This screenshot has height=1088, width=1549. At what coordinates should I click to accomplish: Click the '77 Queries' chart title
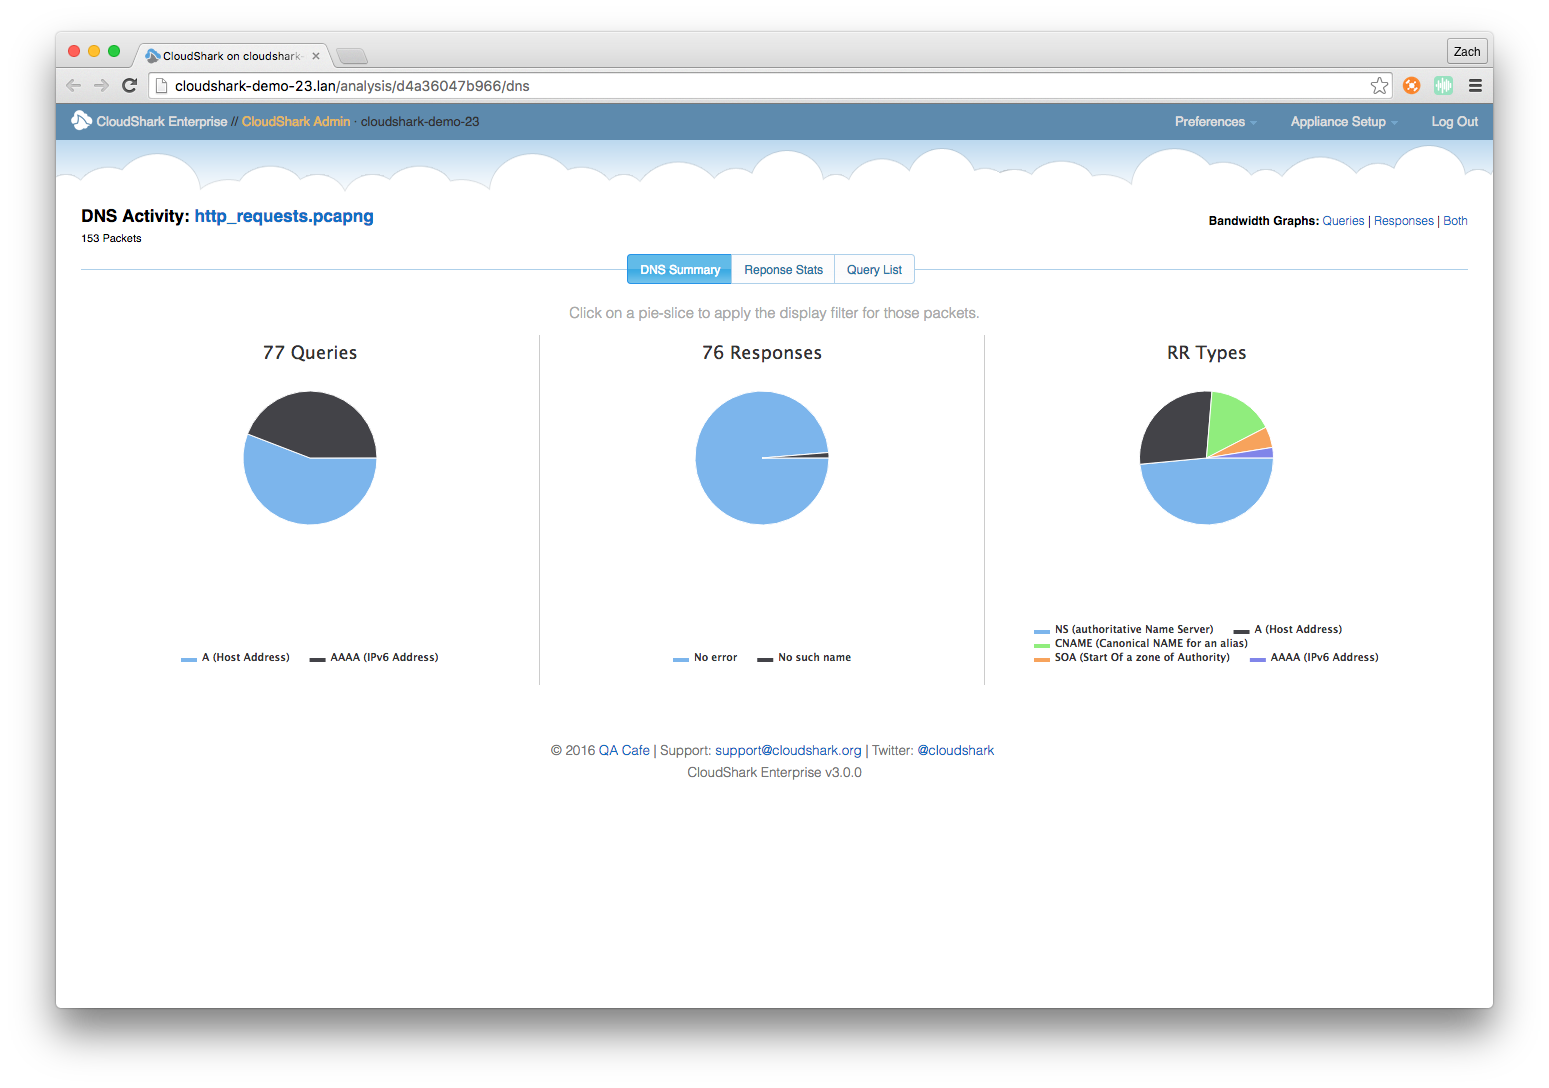(x=310, y=353)
